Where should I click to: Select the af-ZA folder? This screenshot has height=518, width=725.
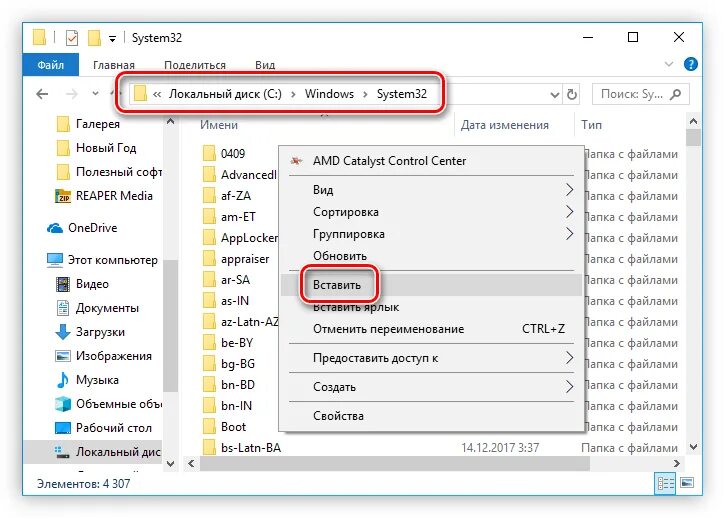tap(227, 196)
